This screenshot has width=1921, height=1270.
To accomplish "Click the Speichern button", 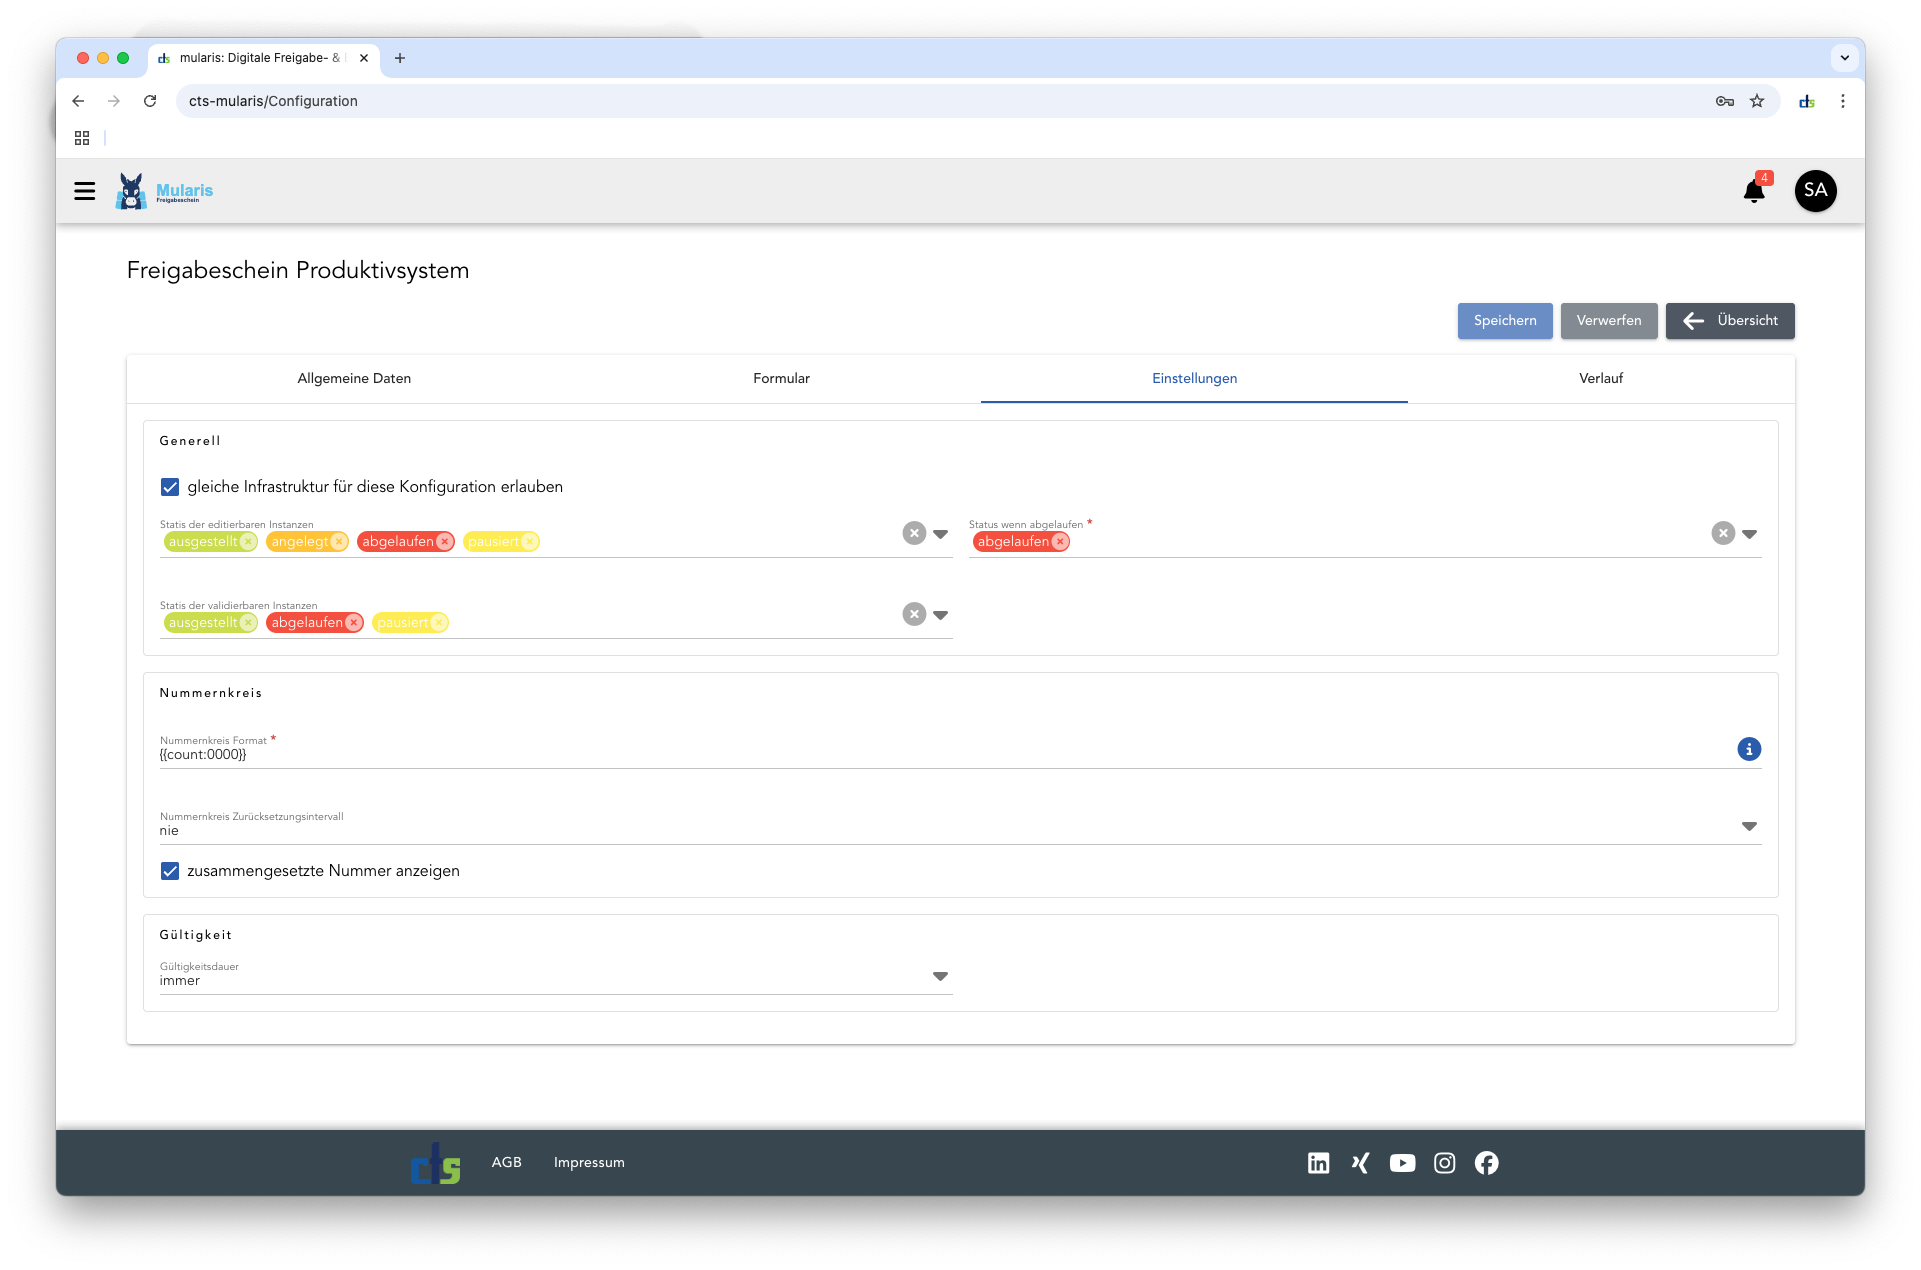I will pos(1504,321).
